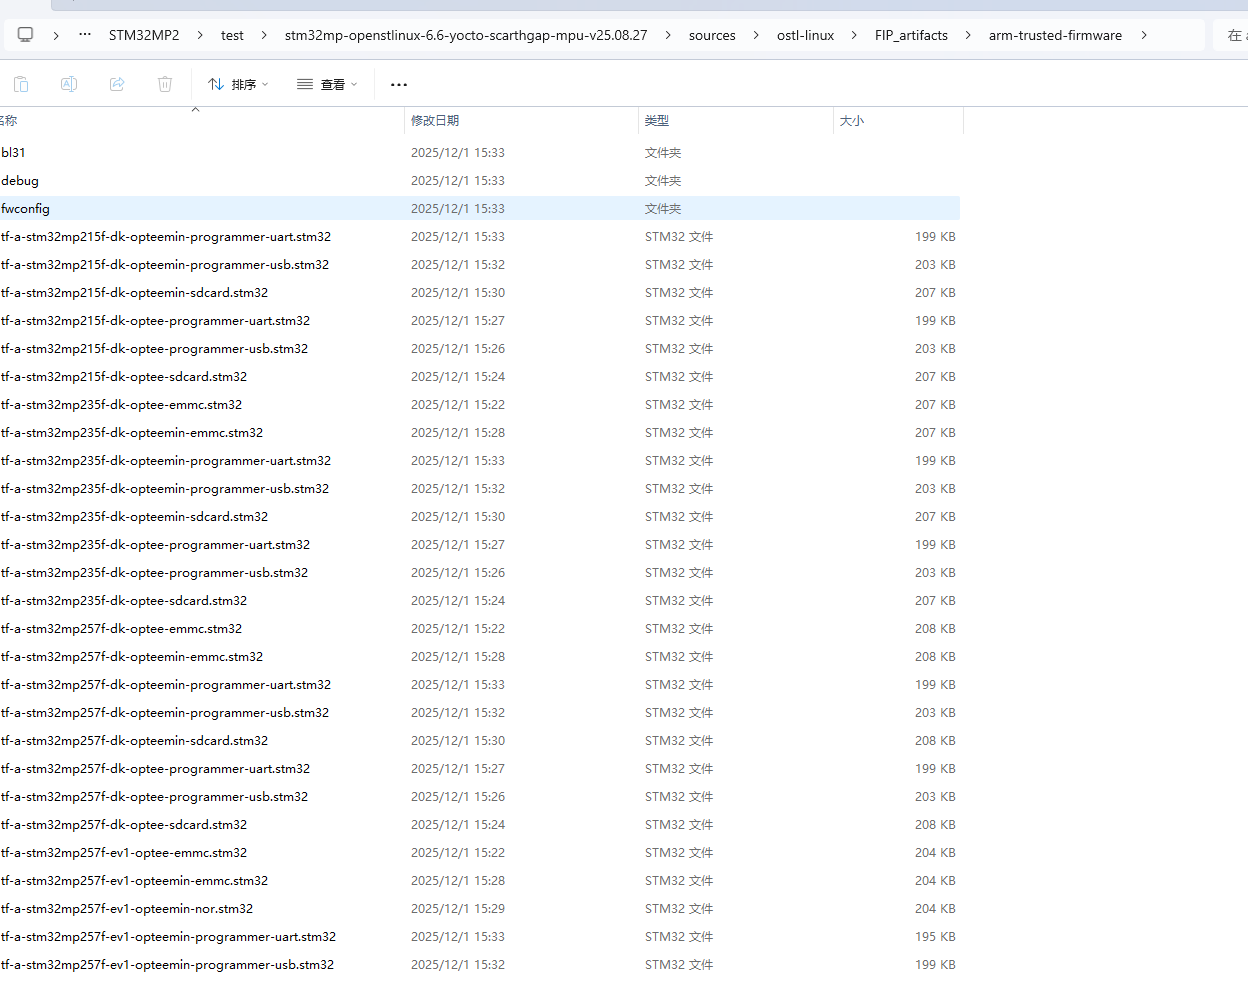The image size is (1248, 999).
Task: Expand chevron after sources breadcrumb
Action: coord(755,35)
